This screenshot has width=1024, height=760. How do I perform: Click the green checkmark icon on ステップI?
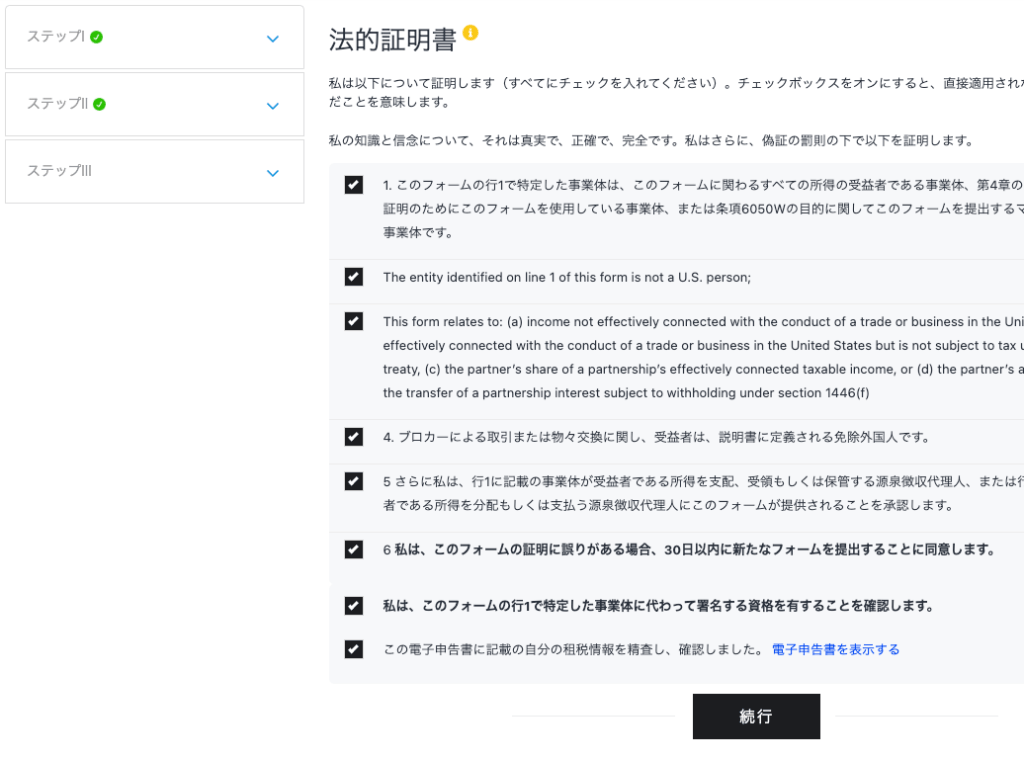(96, 37)
